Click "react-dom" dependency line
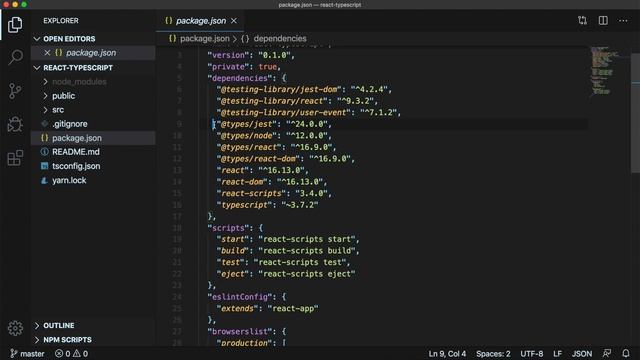640x360 pixels. 272,182
